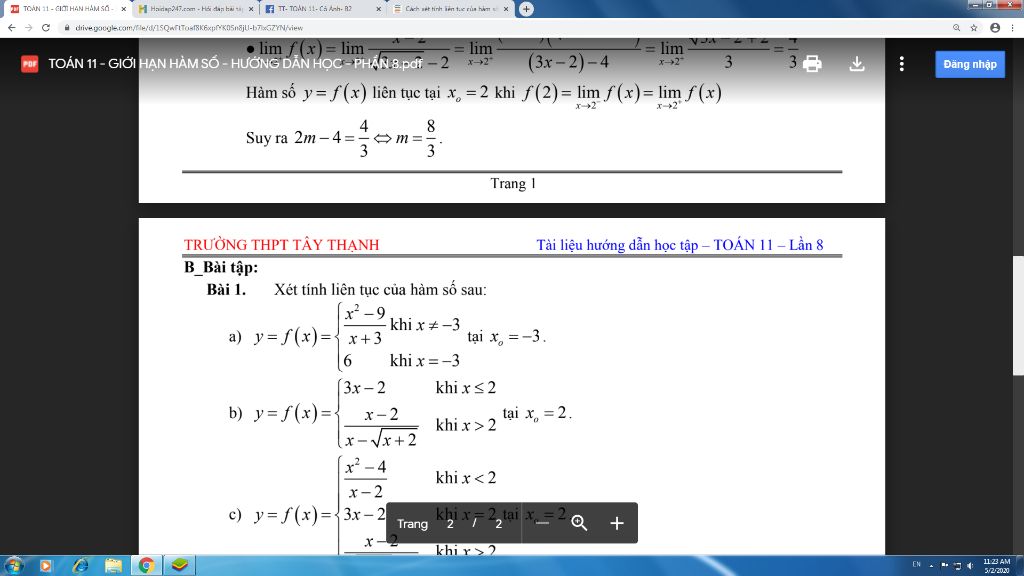Zoom in with the plus button

[x=616, y=522]
